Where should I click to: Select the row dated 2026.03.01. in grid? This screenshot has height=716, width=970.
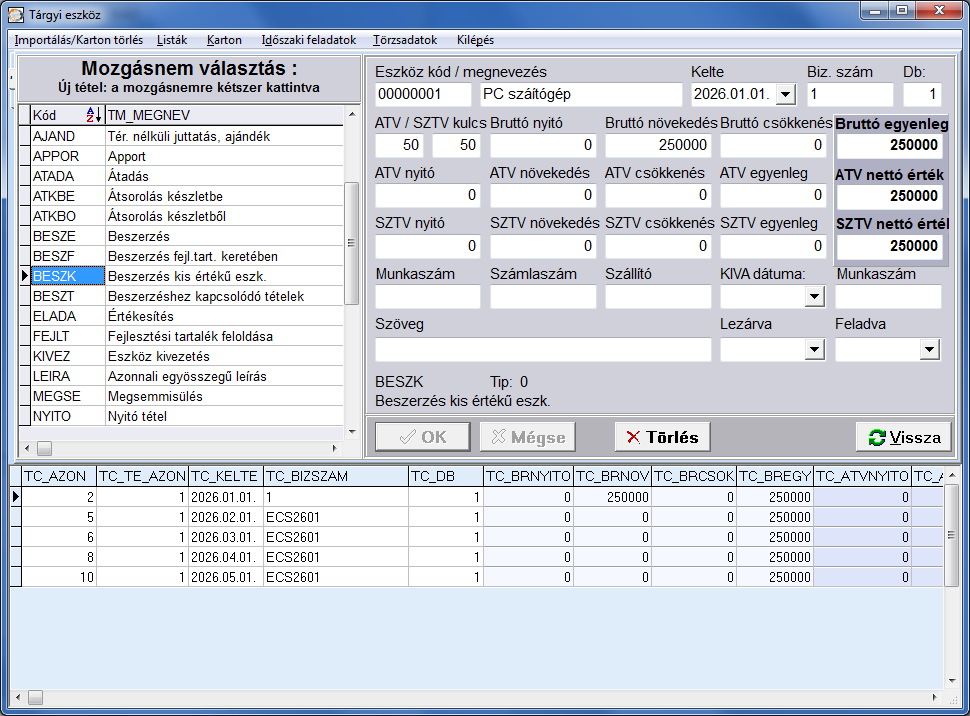476,537
